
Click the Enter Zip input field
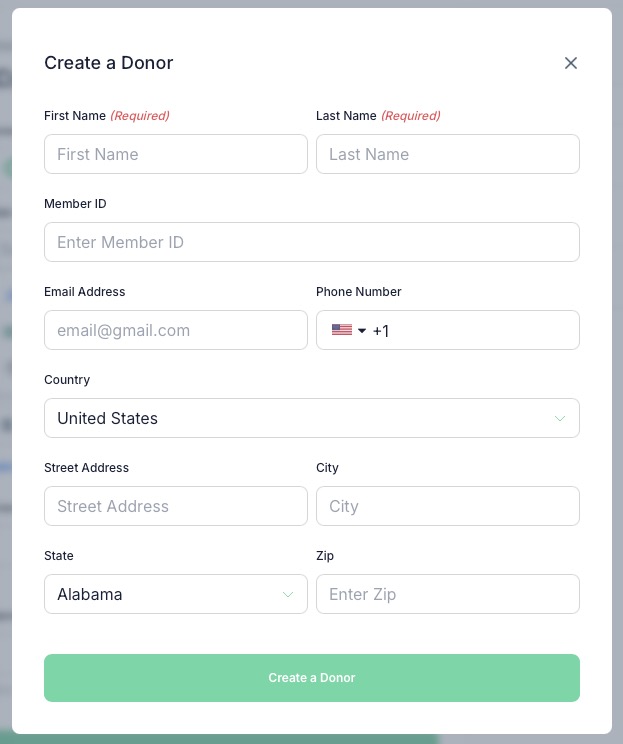[x=447, y=594]
